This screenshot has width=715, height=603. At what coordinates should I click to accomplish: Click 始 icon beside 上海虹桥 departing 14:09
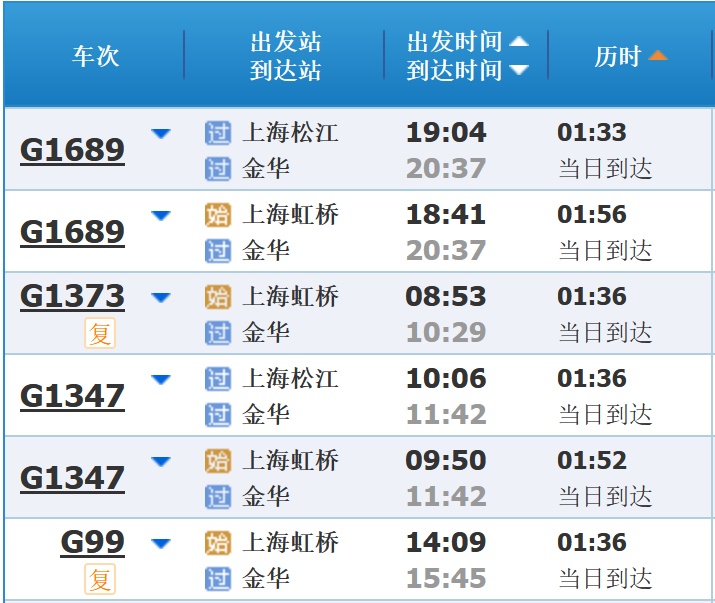217,543
